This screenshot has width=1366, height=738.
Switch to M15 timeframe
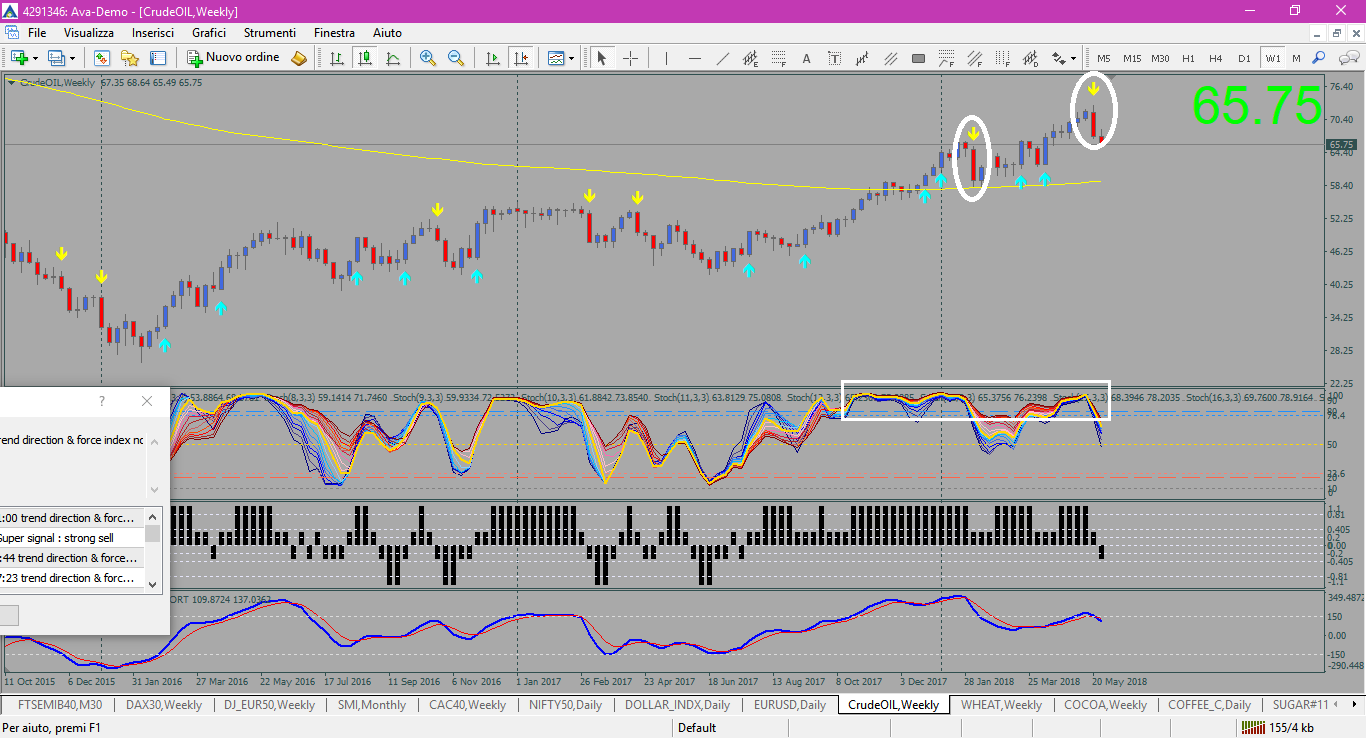pyautogui.click(x=1132, y=58)
